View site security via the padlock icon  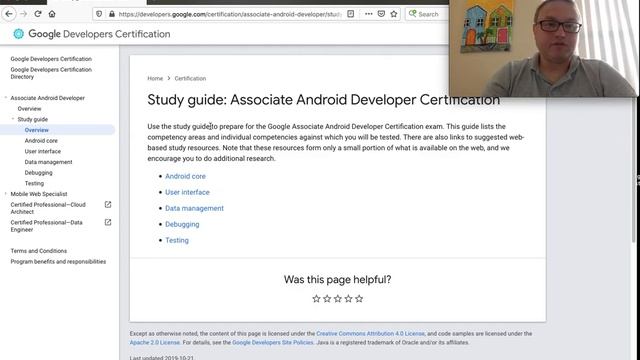pos(112,14)
